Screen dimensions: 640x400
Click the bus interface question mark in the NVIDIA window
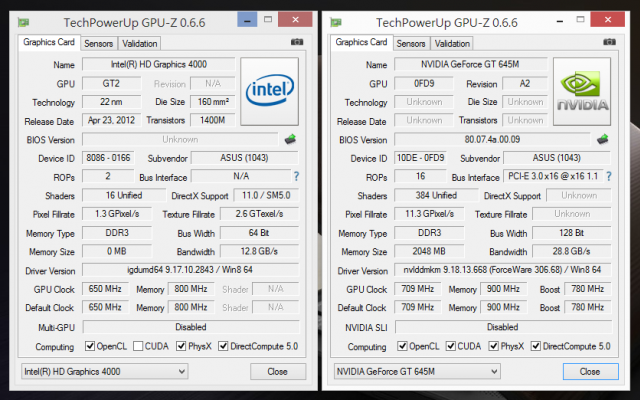pos(609,176)
